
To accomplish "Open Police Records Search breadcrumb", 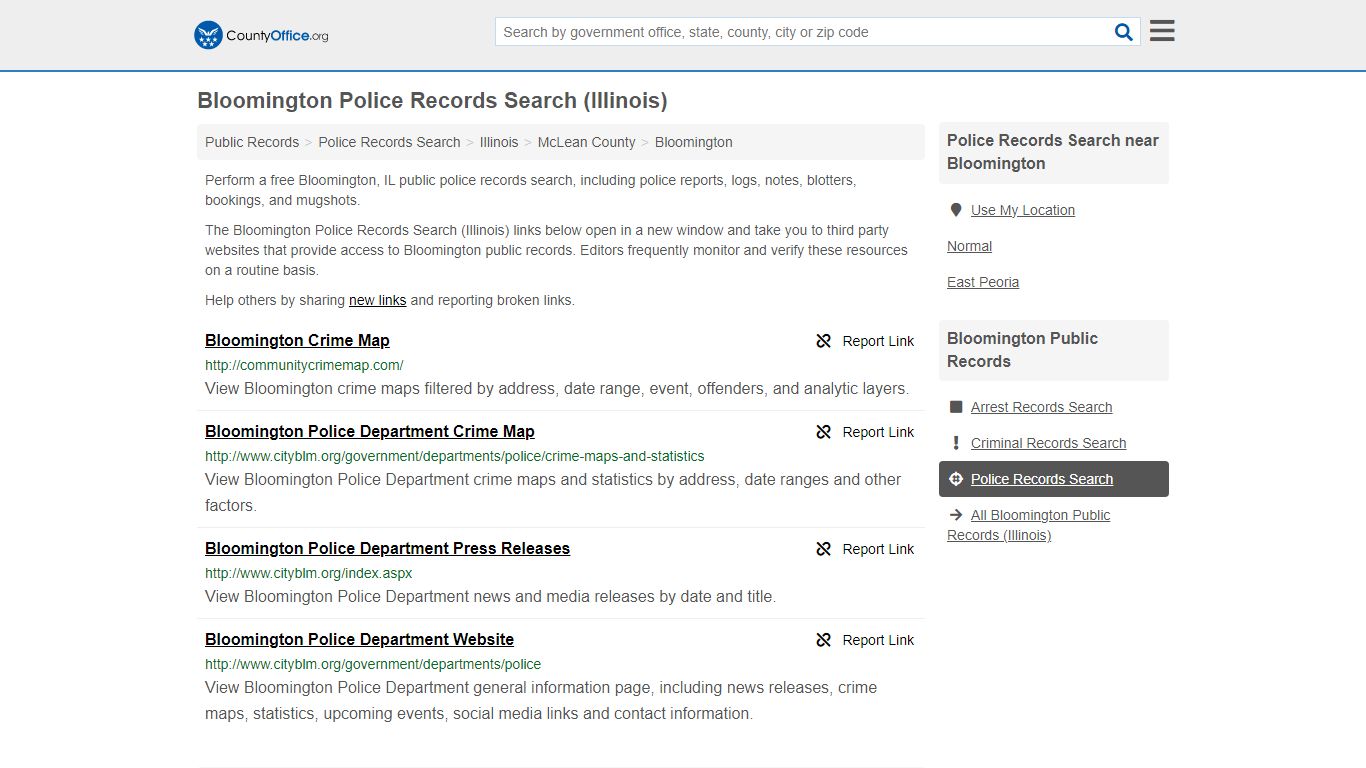I will [389, 142].
